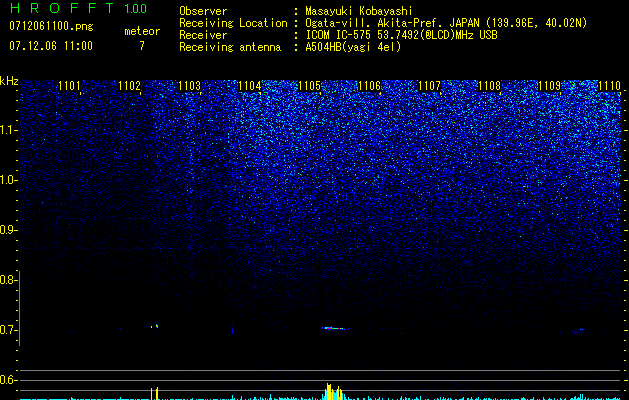Click the faint blue echo near 1109

point(578,331)
